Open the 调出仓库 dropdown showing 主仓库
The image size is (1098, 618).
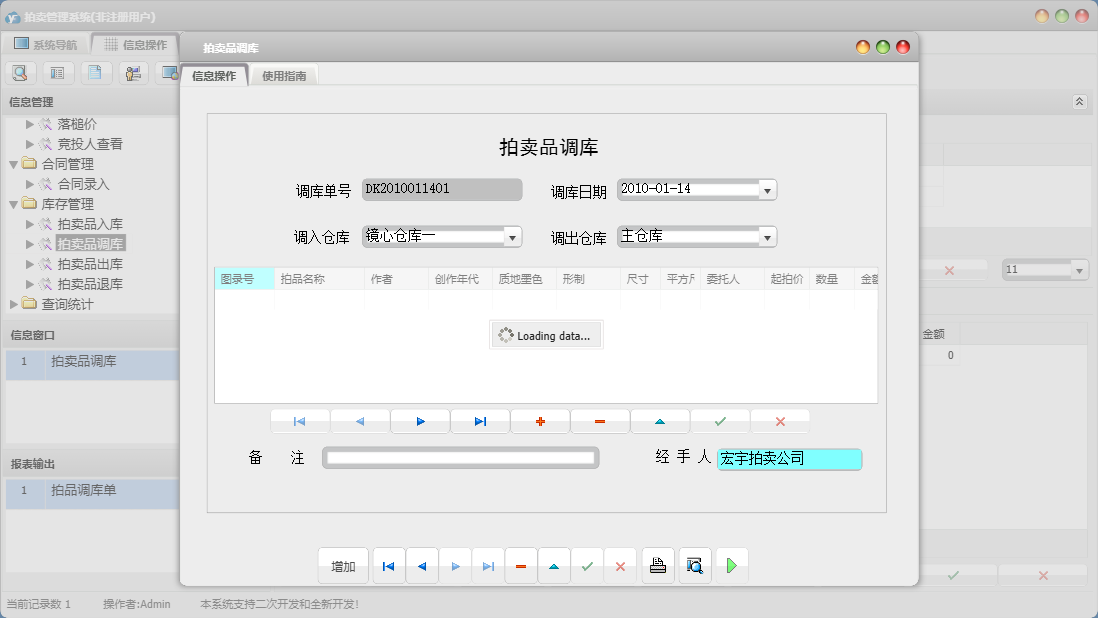[766, 237]
